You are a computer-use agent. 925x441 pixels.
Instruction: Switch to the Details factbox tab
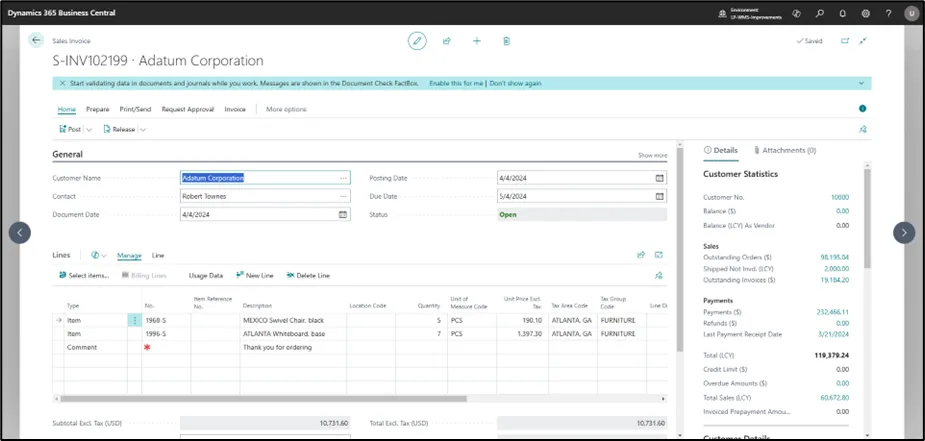pyautogui.click(x=721, y=150)
